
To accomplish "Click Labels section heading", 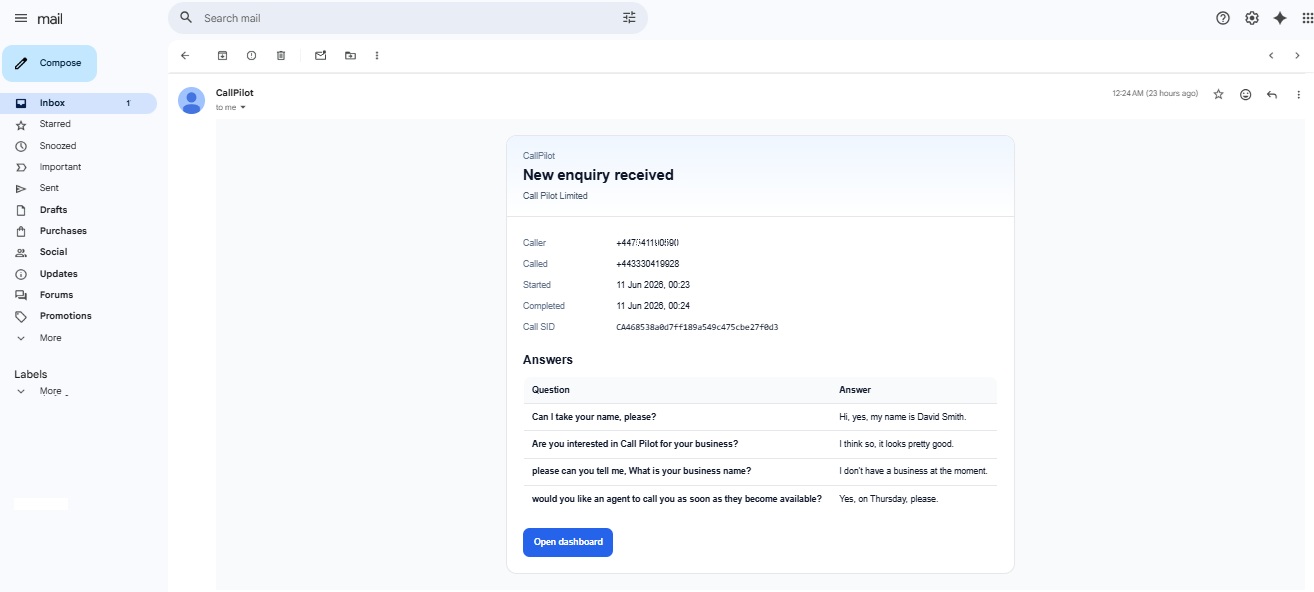I will click(31, 374).
